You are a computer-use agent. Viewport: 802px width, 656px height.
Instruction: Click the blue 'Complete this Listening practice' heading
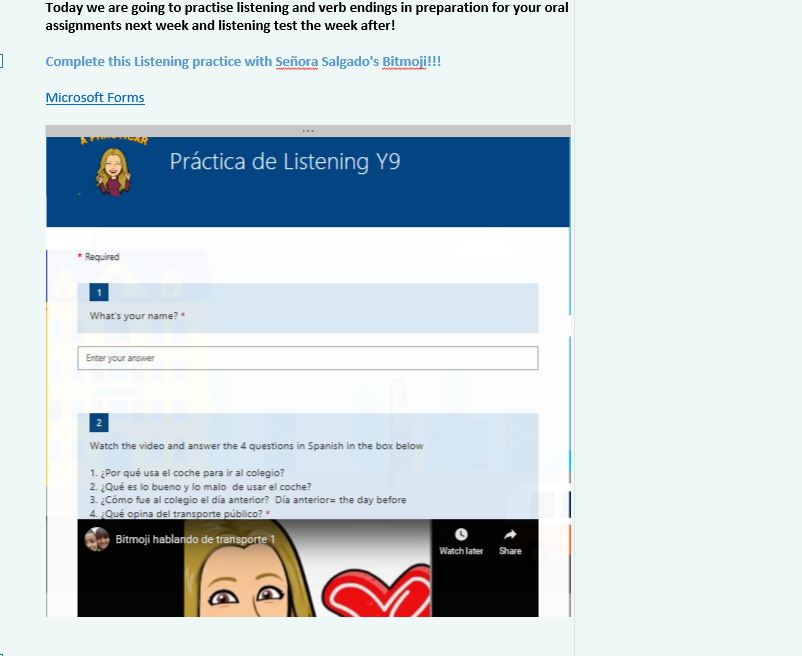[243, 61]
